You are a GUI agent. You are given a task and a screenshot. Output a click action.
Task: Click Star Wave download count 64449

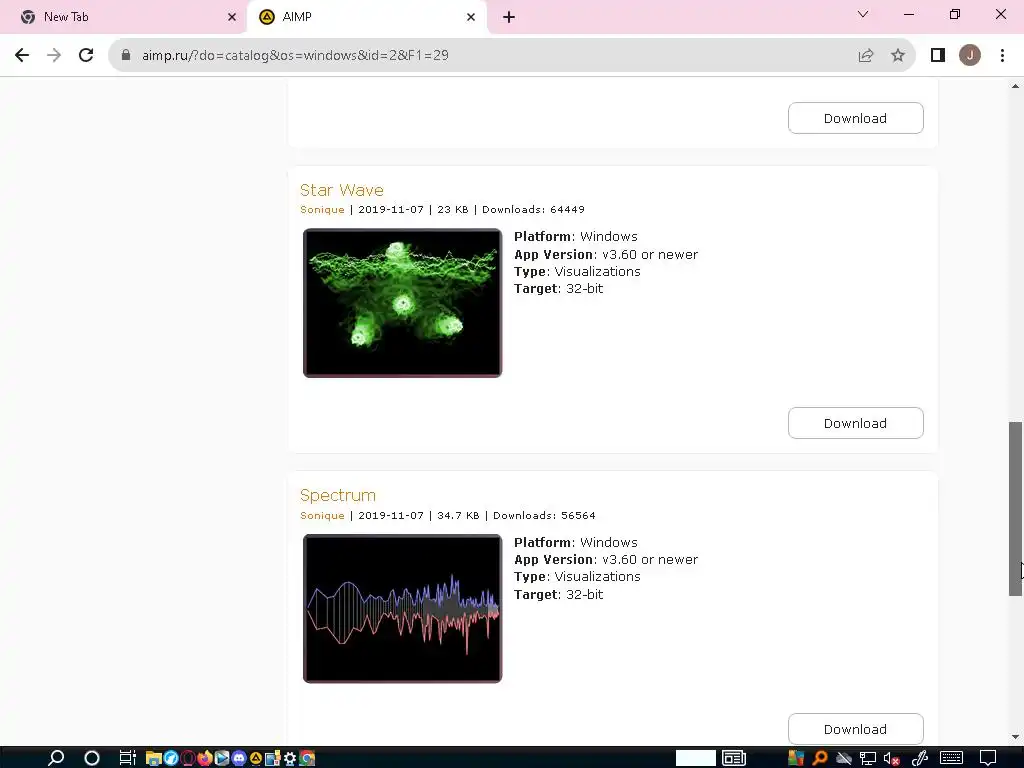click(x=568, y=210)
